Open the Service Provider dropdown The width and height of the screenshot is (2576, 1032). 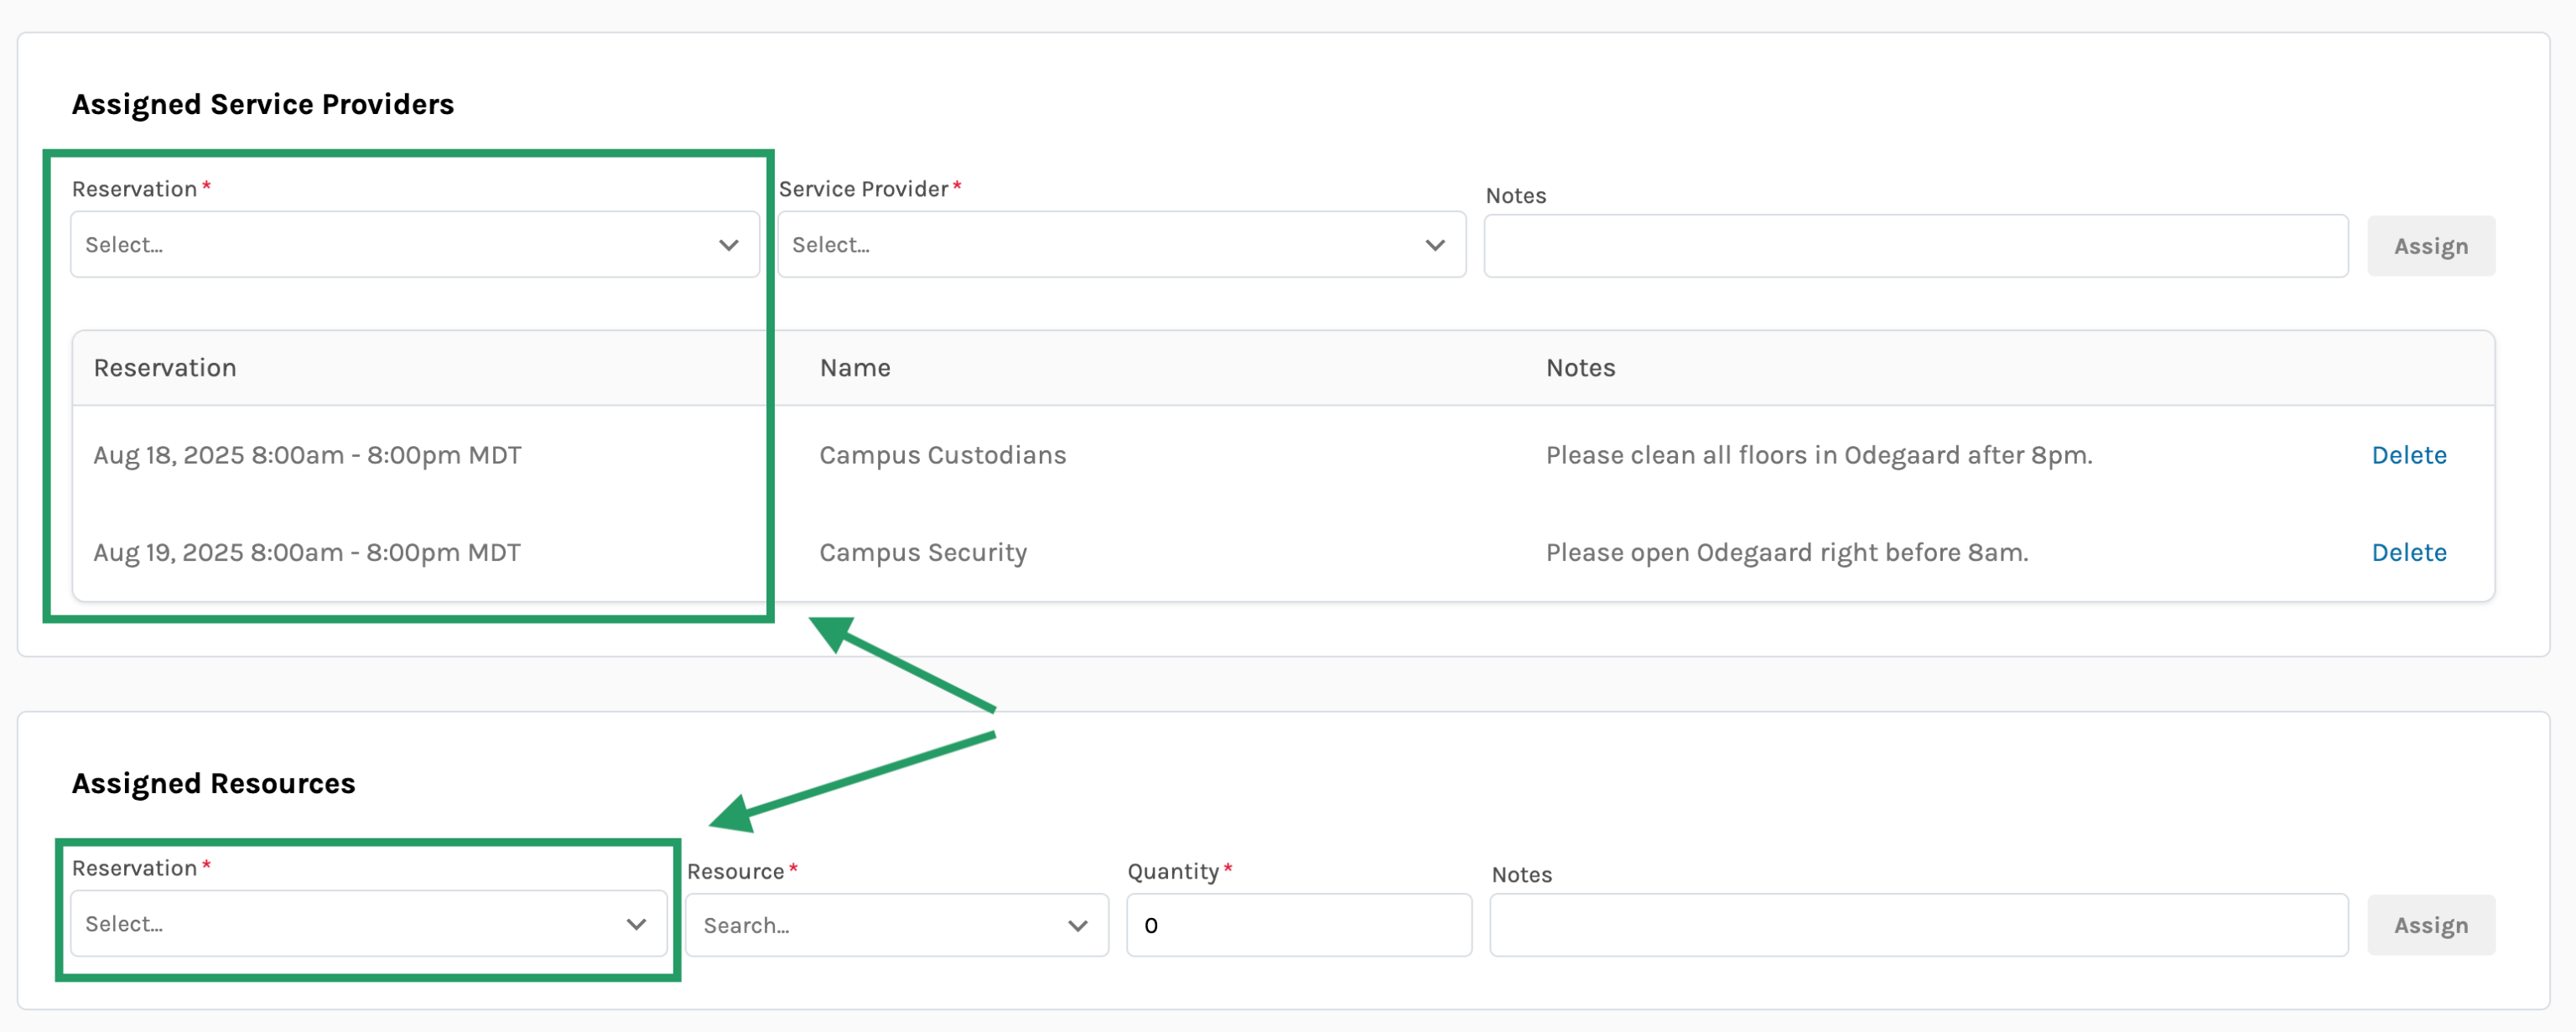click(x=1100, y=245)
